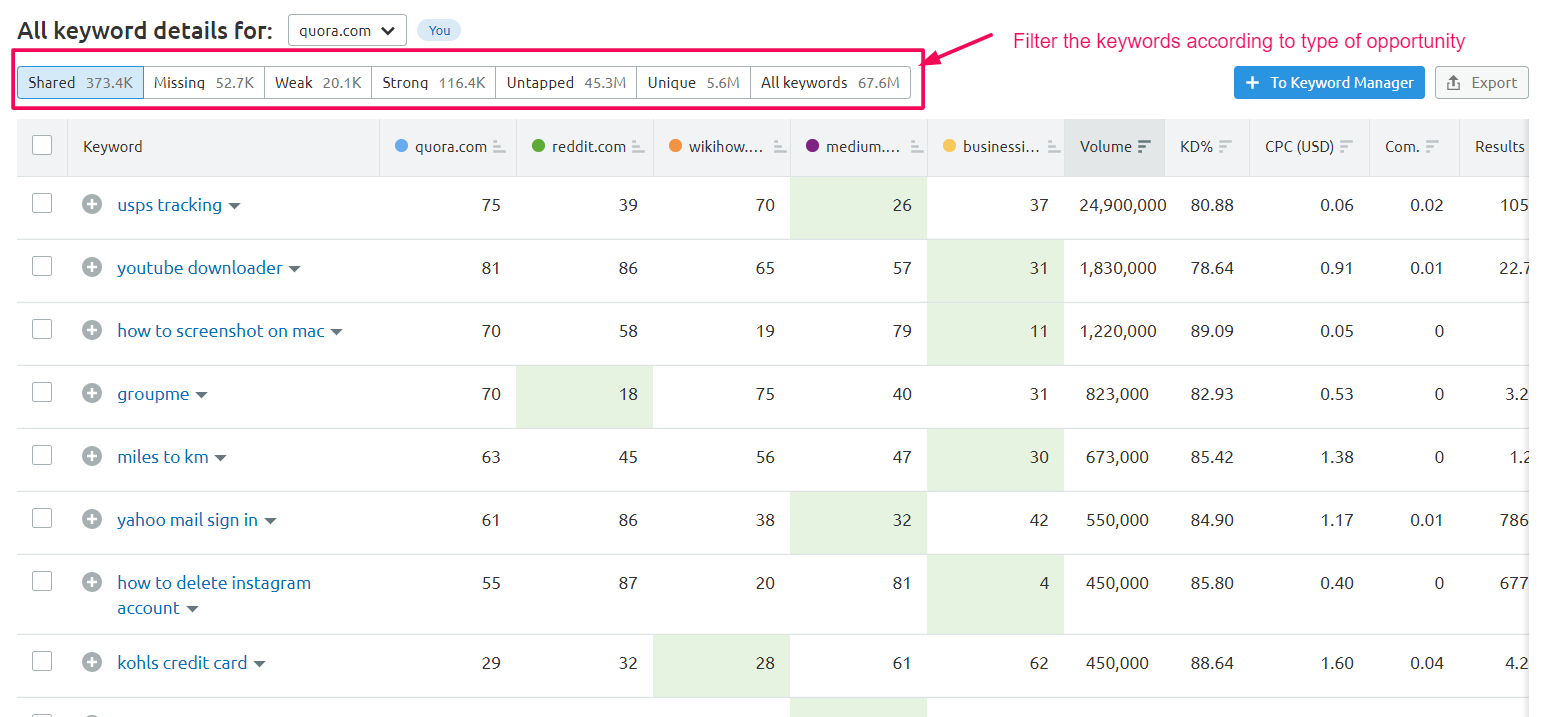Click the plus icon beside usps tracking
The height and width of the screenshot is (717, 1557).
pos(92,205)
